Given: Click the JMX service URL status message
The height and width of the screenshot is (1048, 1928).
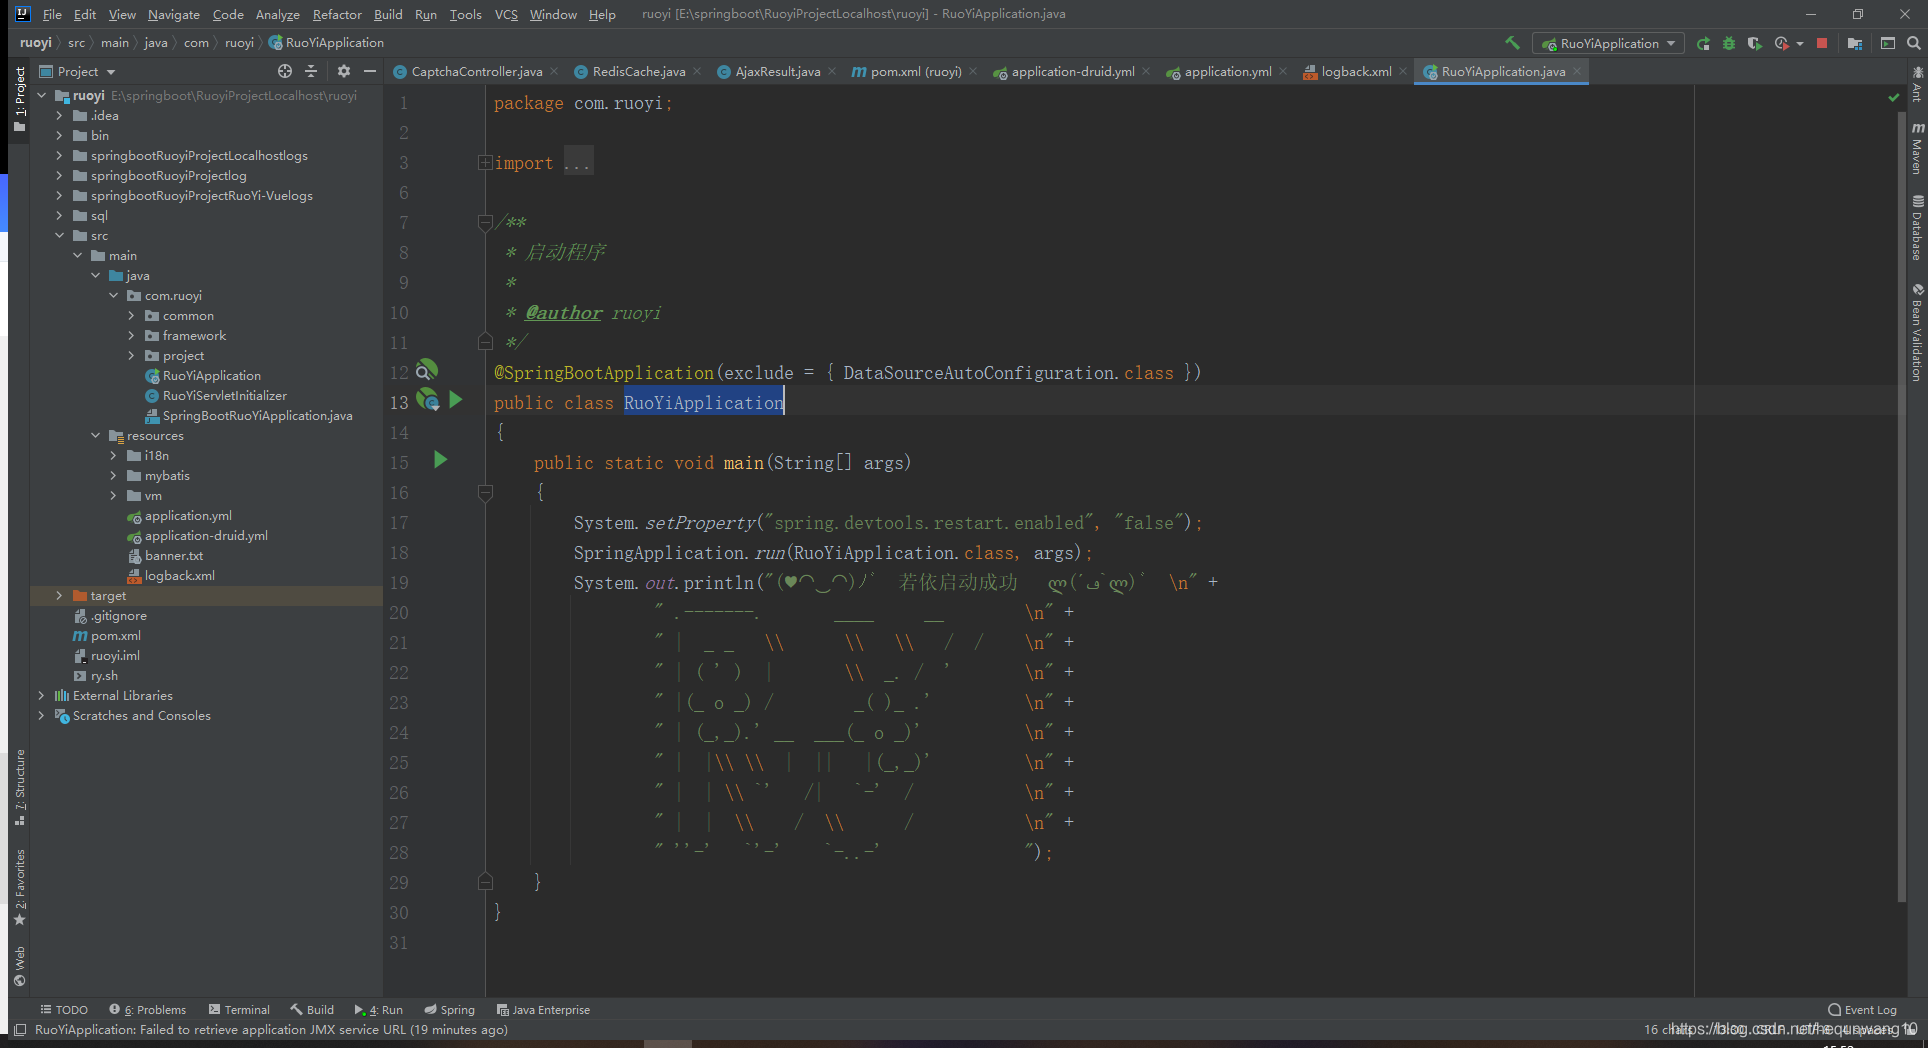Looking at the screenshot, I should 271,1029.
